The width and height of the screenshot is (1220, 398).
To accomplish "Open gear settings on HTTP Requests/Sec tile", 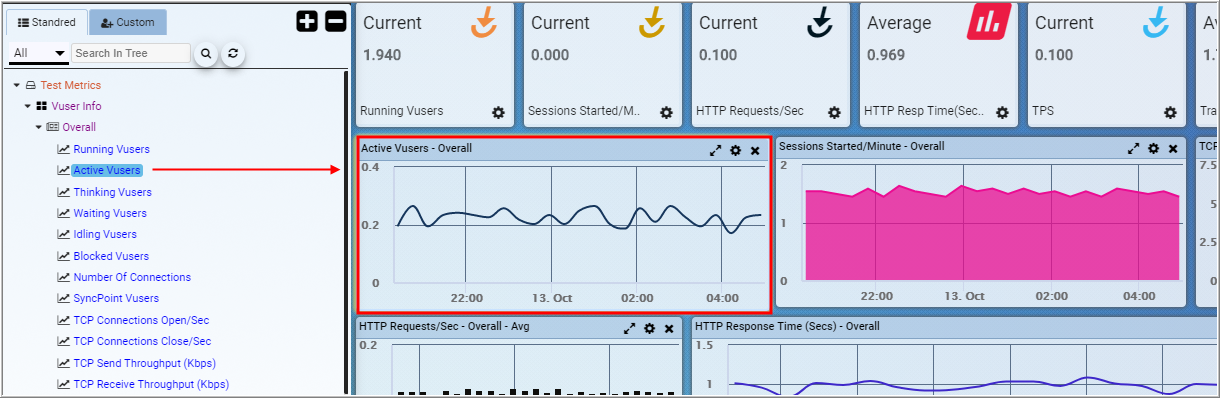I will point(834,112).
